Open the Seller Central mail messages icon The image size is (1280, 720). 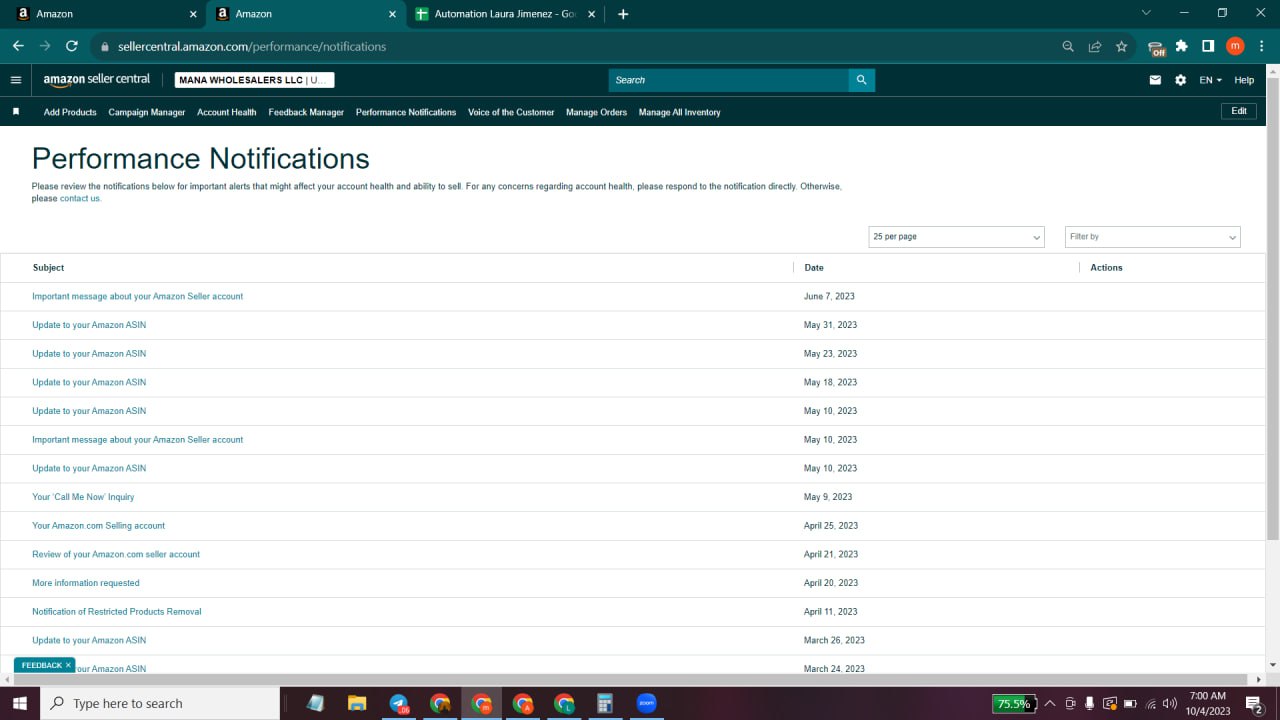point(1155,80)
